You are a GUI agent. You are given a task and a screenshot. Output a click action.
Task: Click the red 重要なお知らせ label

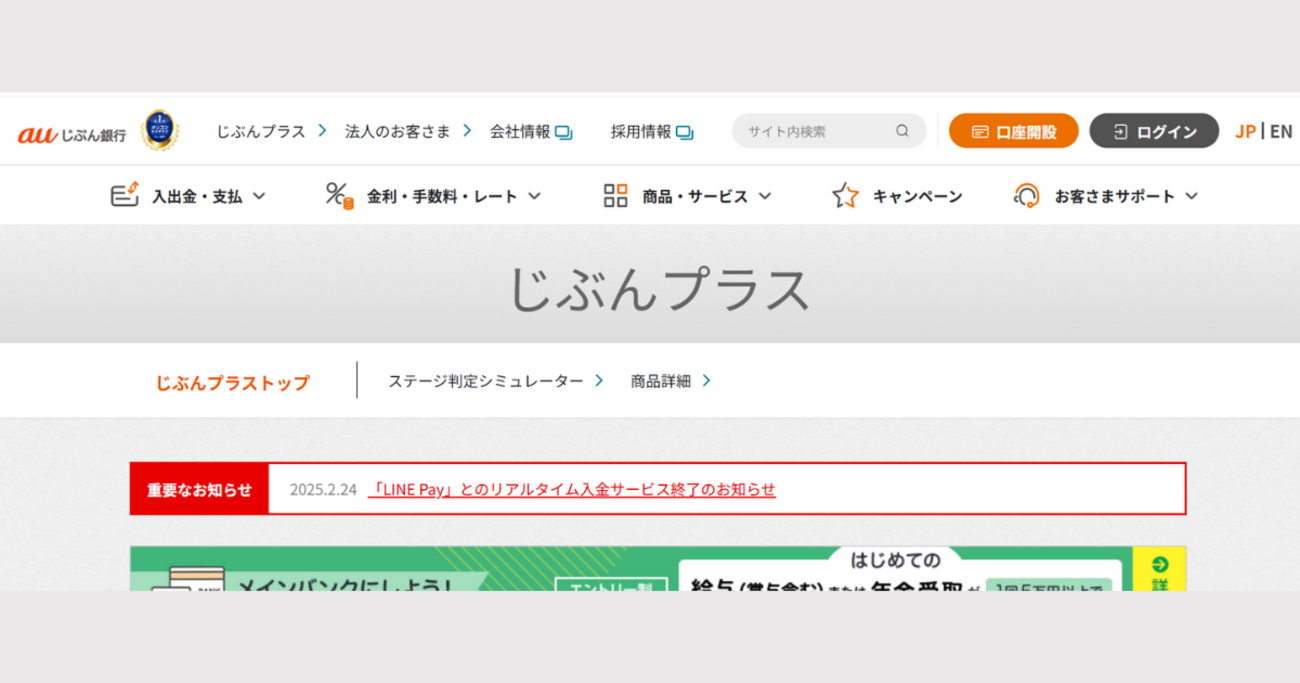pyautogui.click(x=200, y=489)
